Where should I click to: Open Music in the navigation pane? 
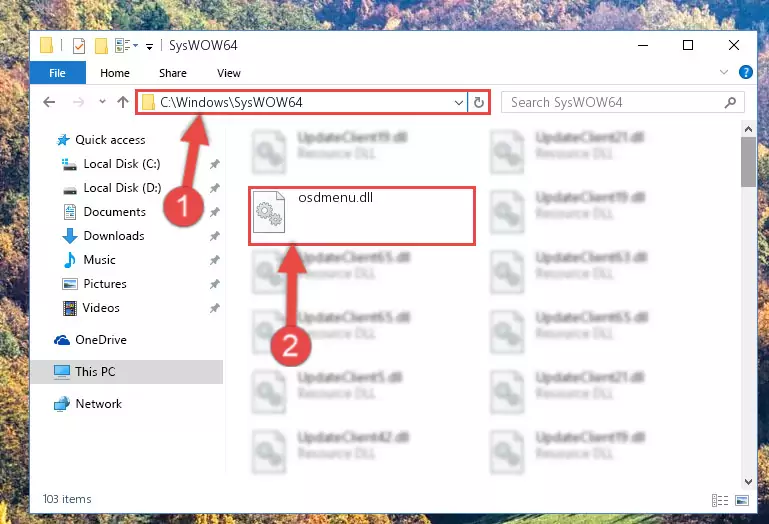(99, 260)
